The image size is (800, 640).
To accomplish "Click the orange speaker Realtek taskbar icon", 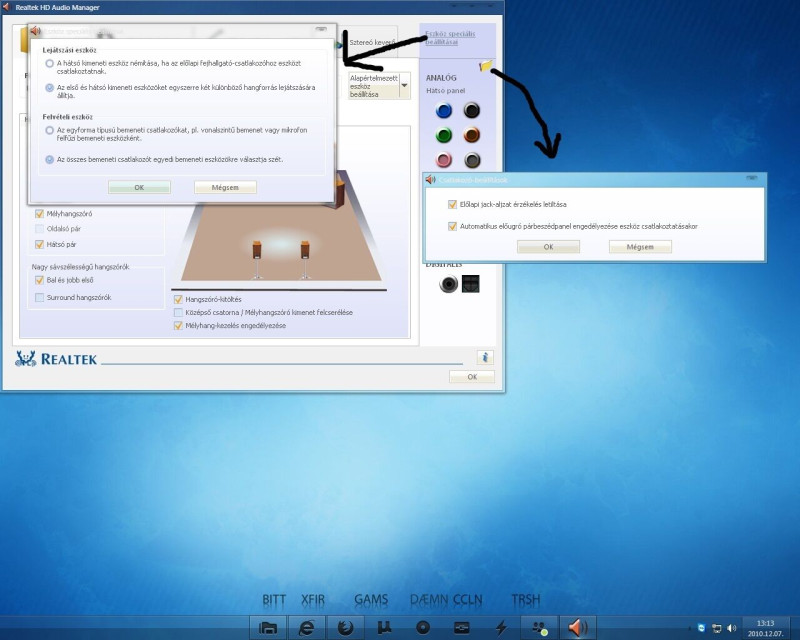I will pyautogui.click(x=578, y=627).
